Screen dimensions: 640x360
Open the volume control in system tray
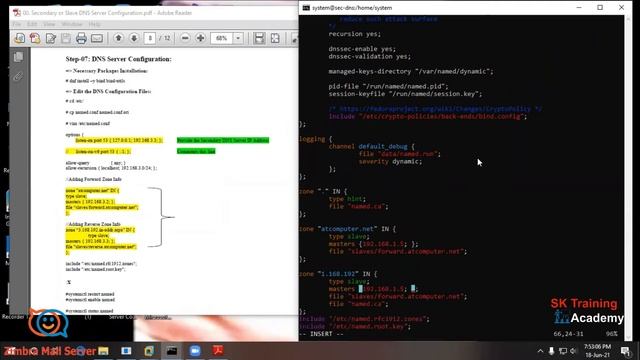[573, 351]
